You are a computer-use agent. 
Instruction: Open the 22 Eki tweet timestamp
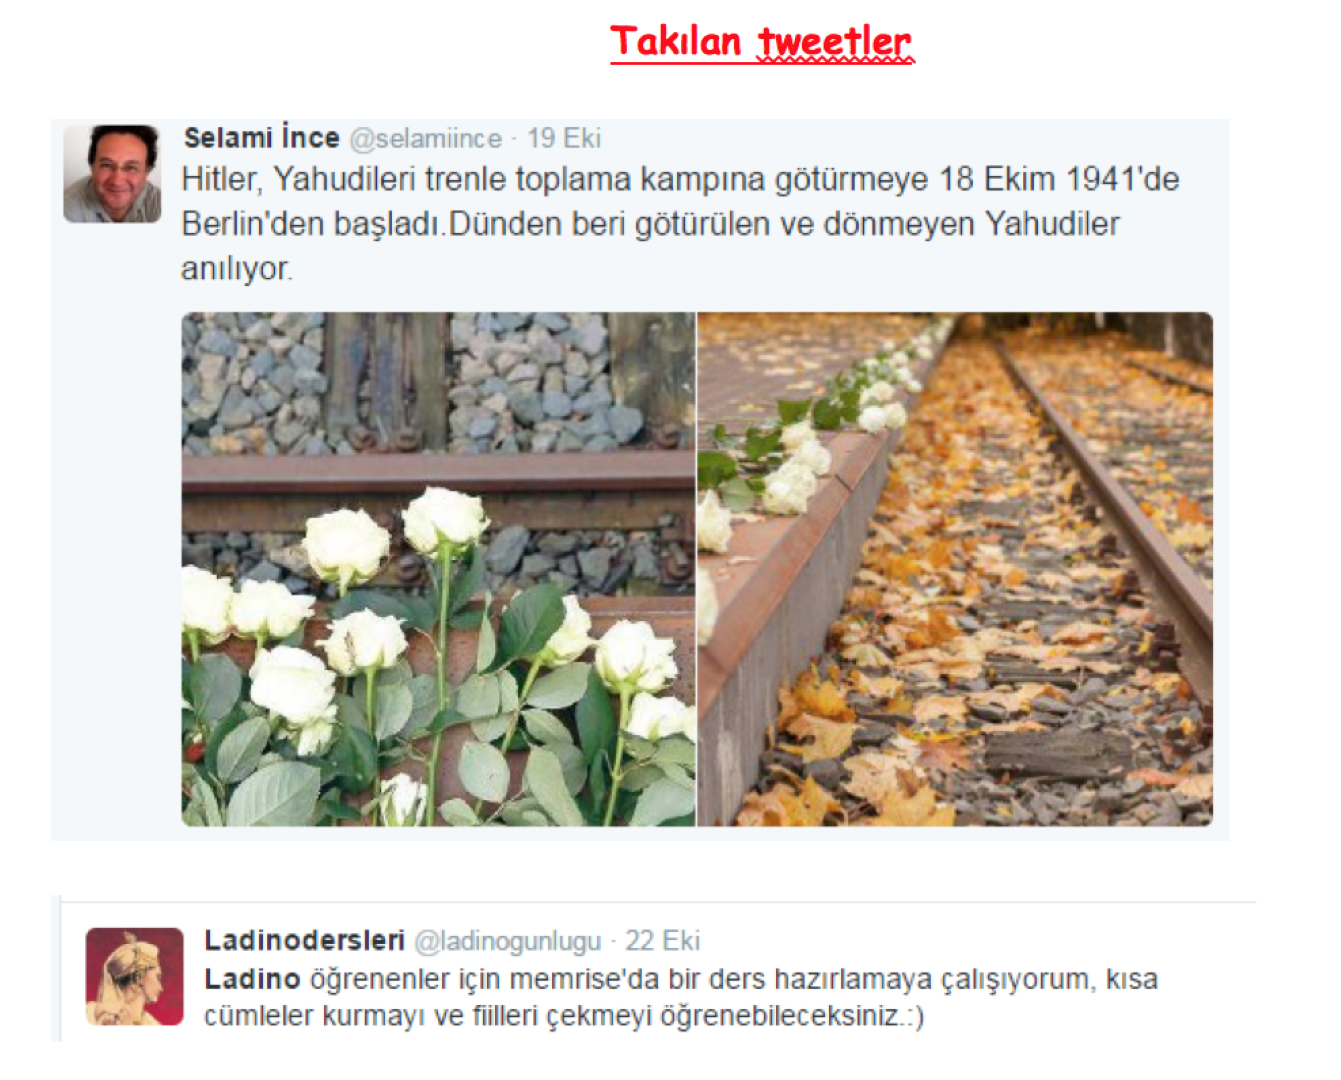(x=662, y=941)
